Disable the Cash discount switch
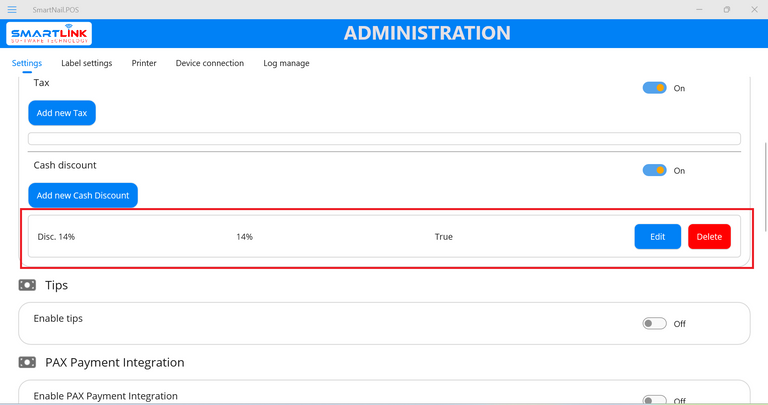Viewport: 768px width, 405px height. coord(655,170)
